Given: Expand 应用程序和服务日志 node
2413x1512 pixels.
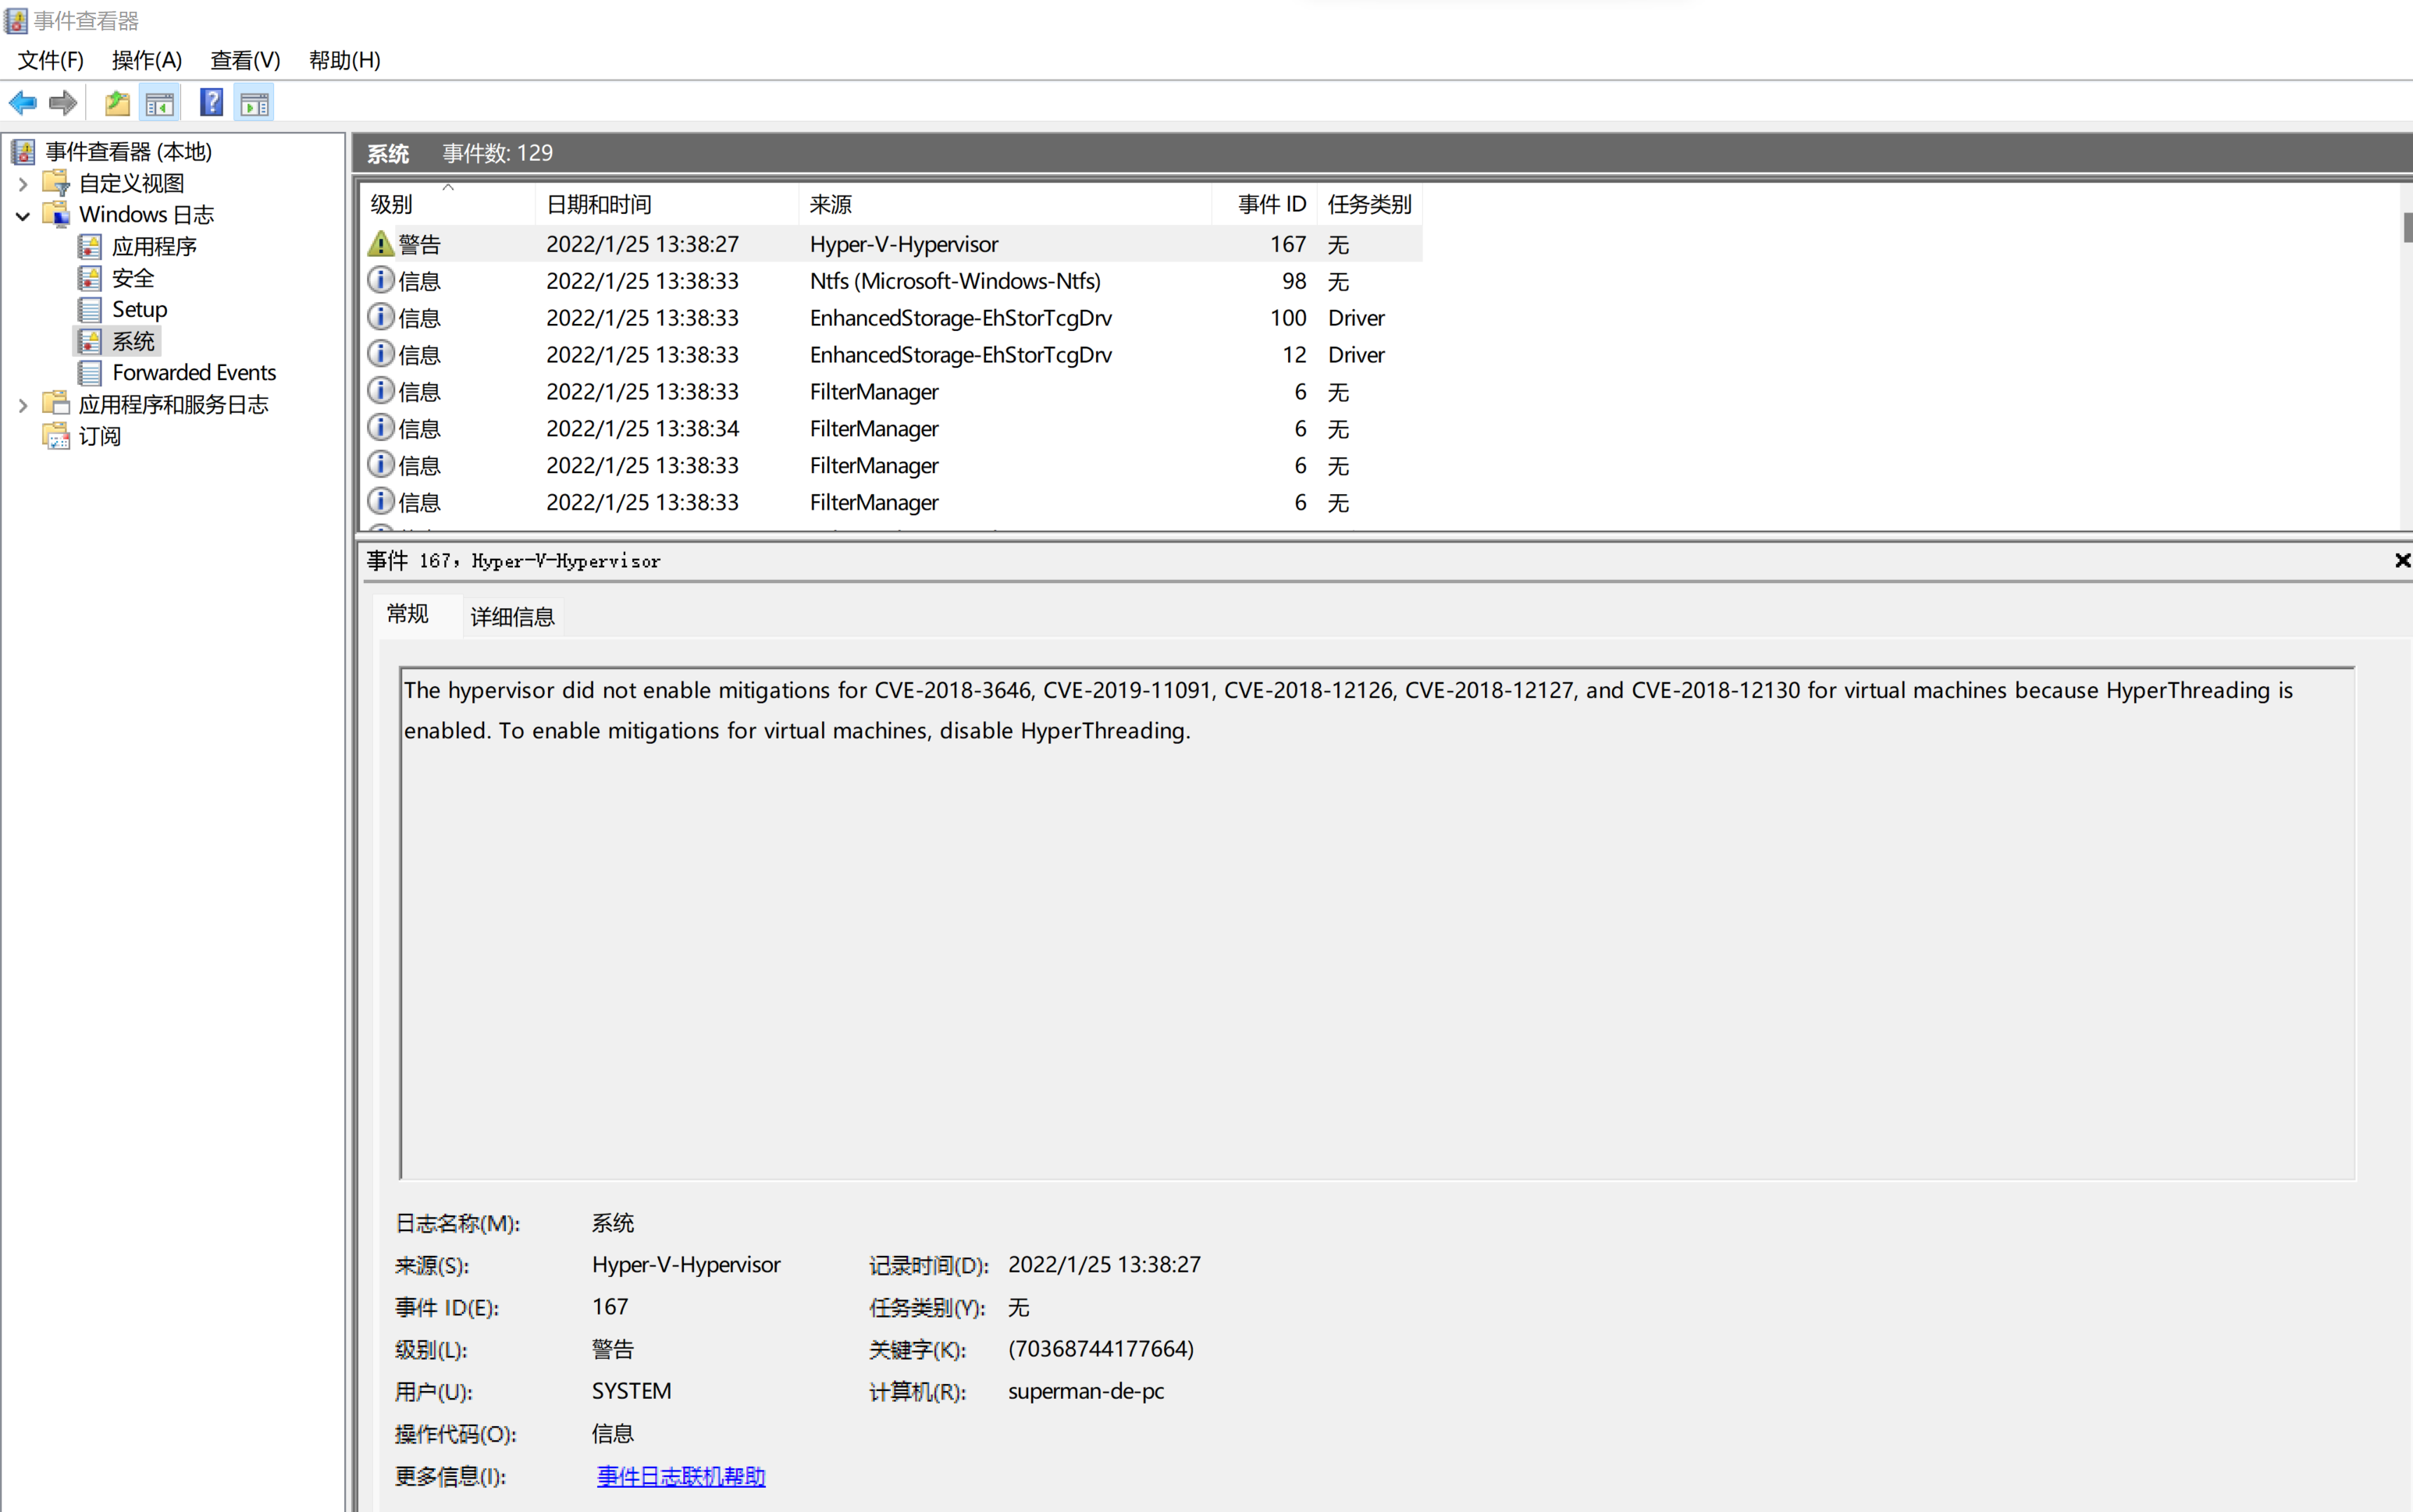Looking at the screenshot, I should pos(23,405).
